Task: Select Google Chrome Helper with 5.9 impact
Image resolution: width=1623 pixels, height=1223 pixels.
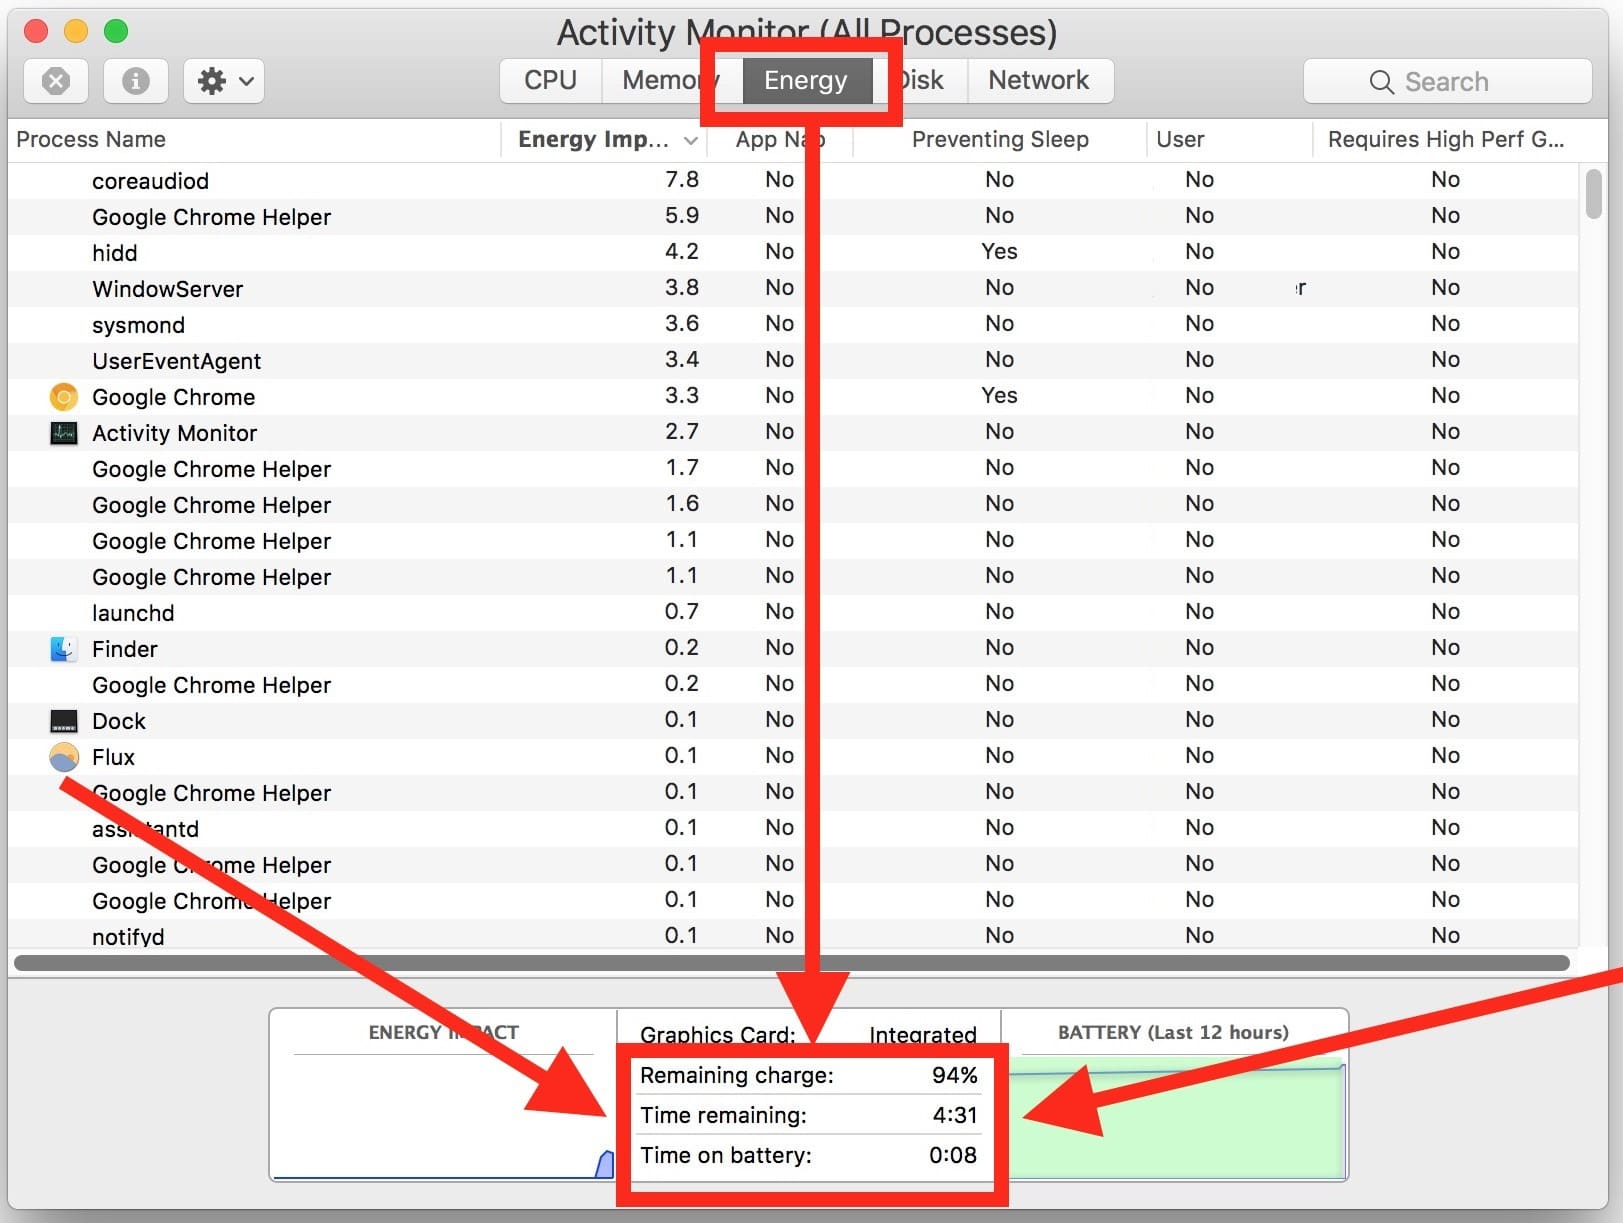Action: tap(794, 217)
